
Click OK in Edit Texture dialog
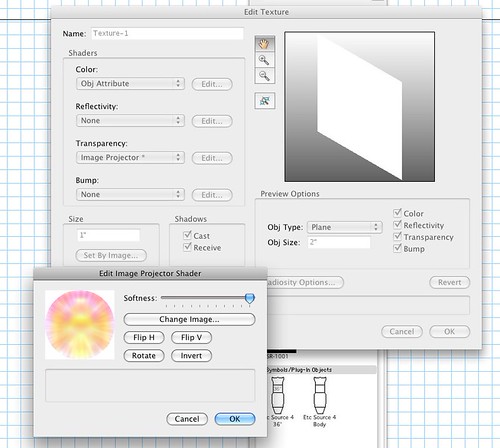[x=450, y=332]
